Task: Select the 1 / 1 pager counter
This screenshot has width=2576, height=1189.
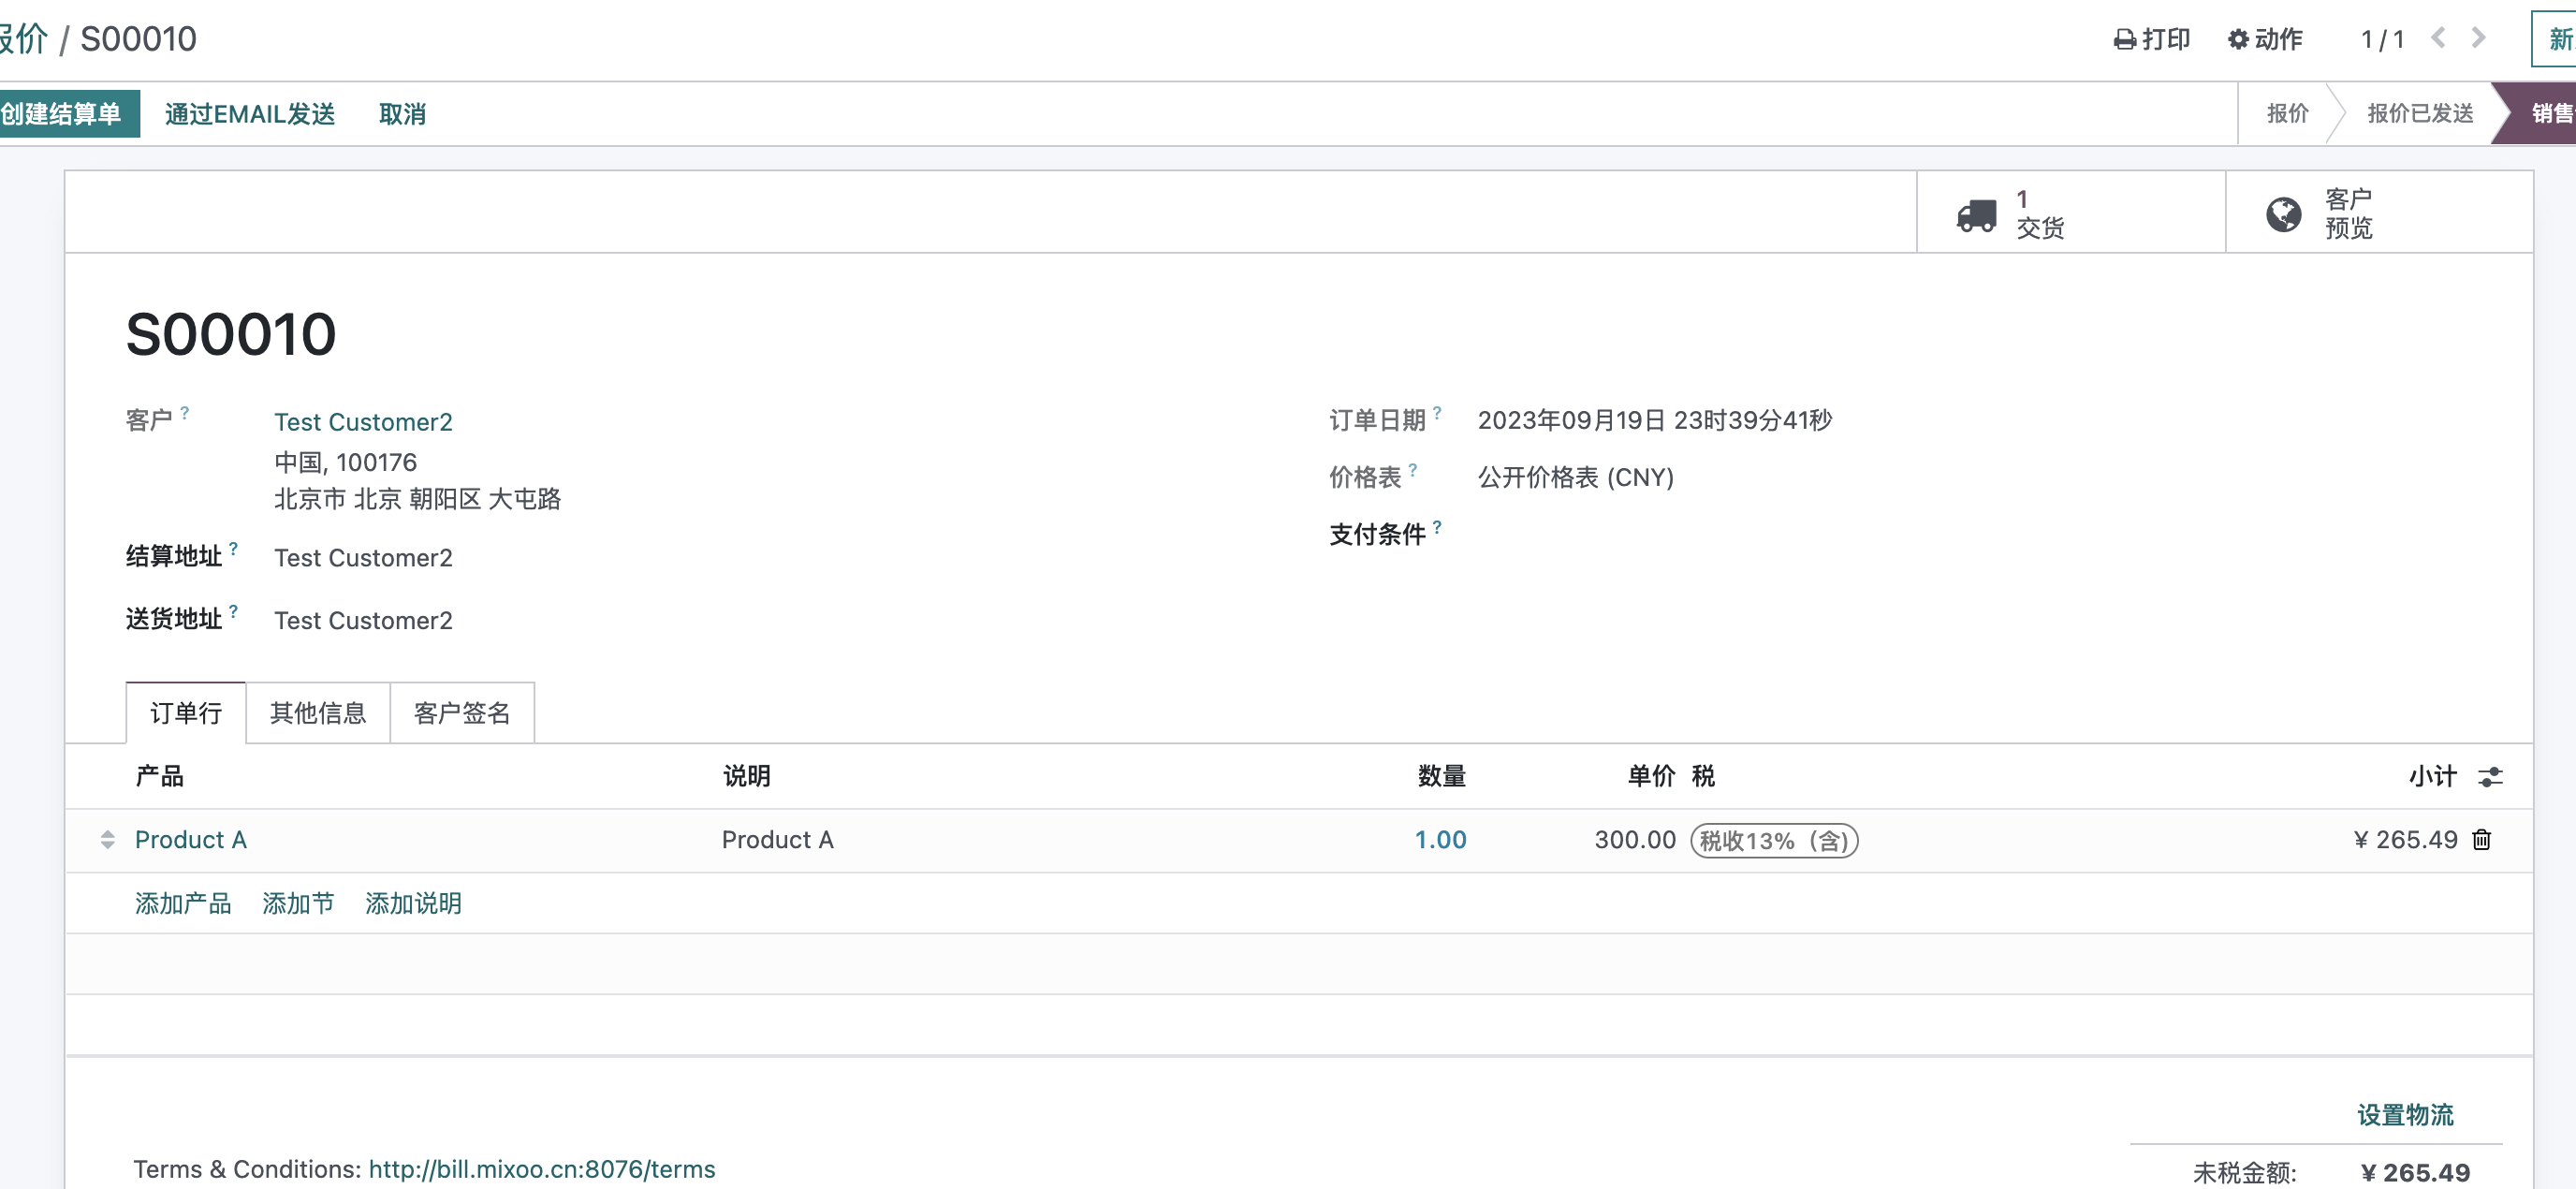Action: [2382, 39]
